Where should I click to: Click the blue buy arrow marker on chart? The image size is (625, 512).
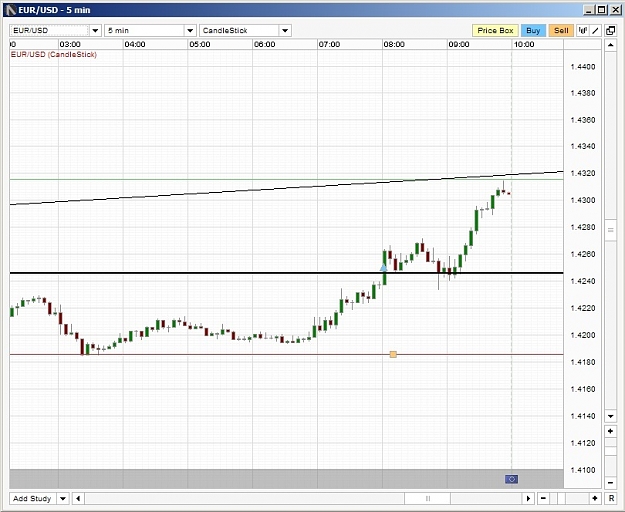(x=383, y=267)
